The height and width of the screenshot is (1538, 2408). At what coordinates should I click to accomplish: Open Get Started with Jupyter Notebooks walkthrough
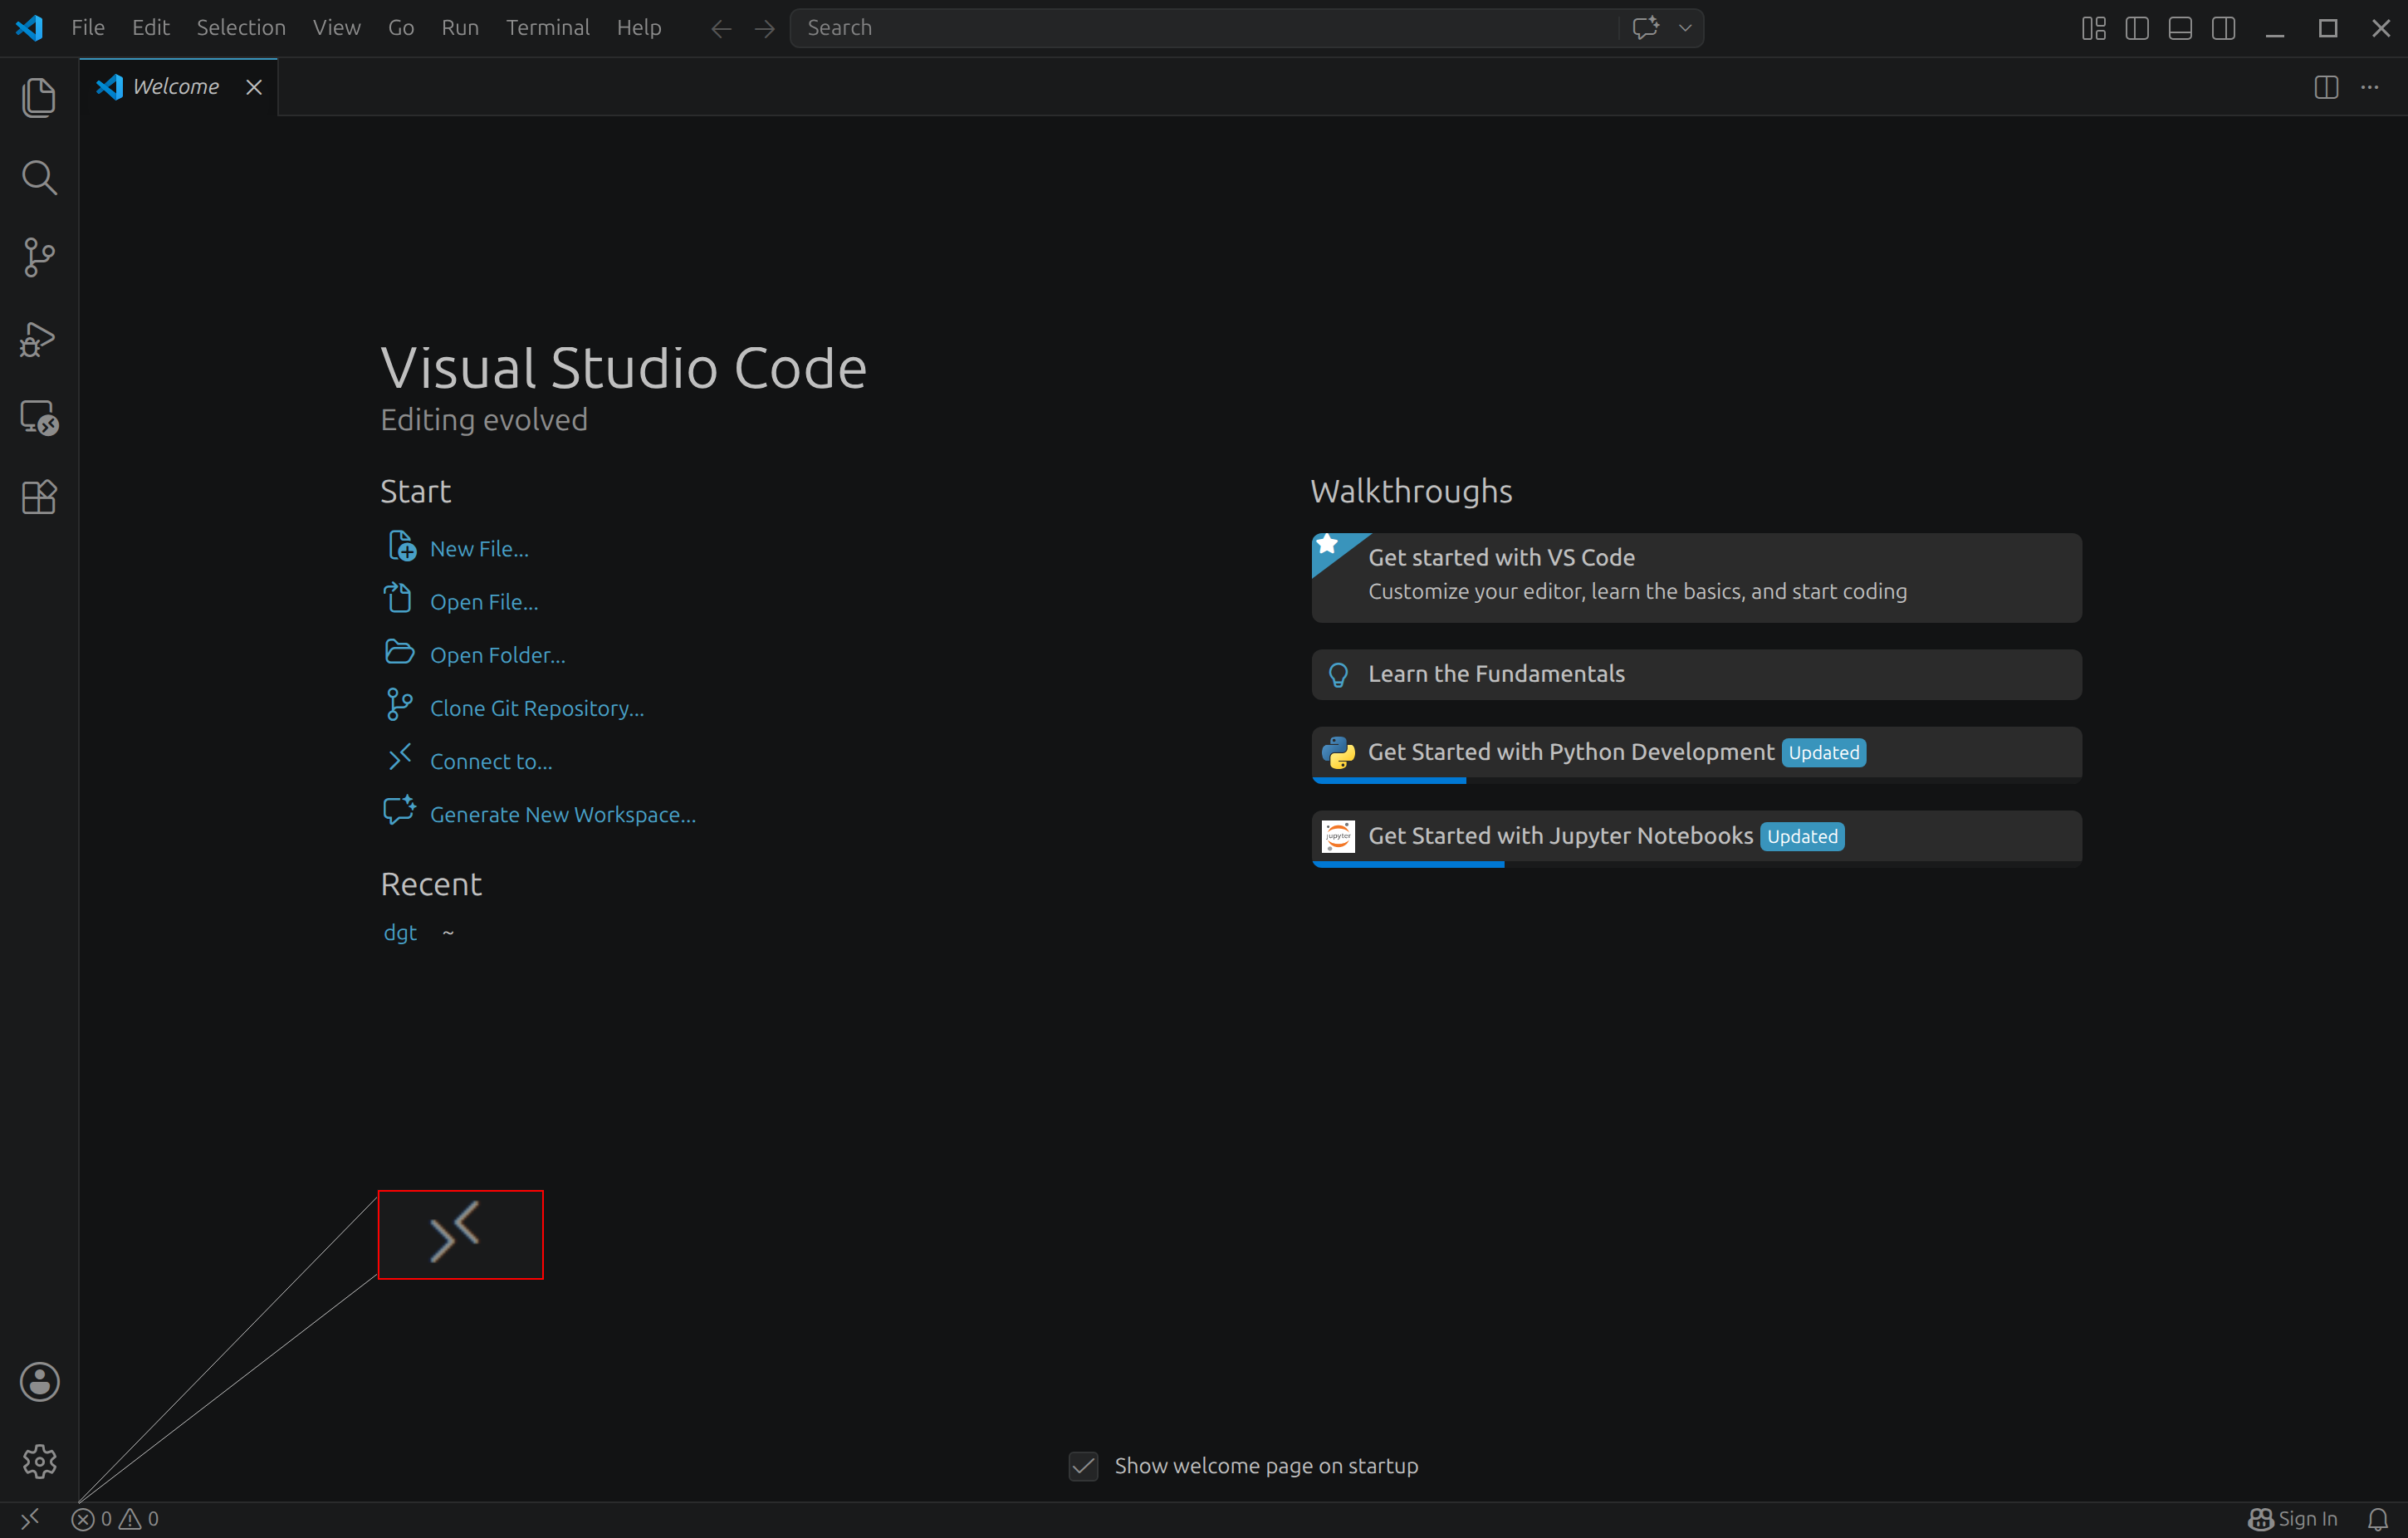click(1696, 838)
